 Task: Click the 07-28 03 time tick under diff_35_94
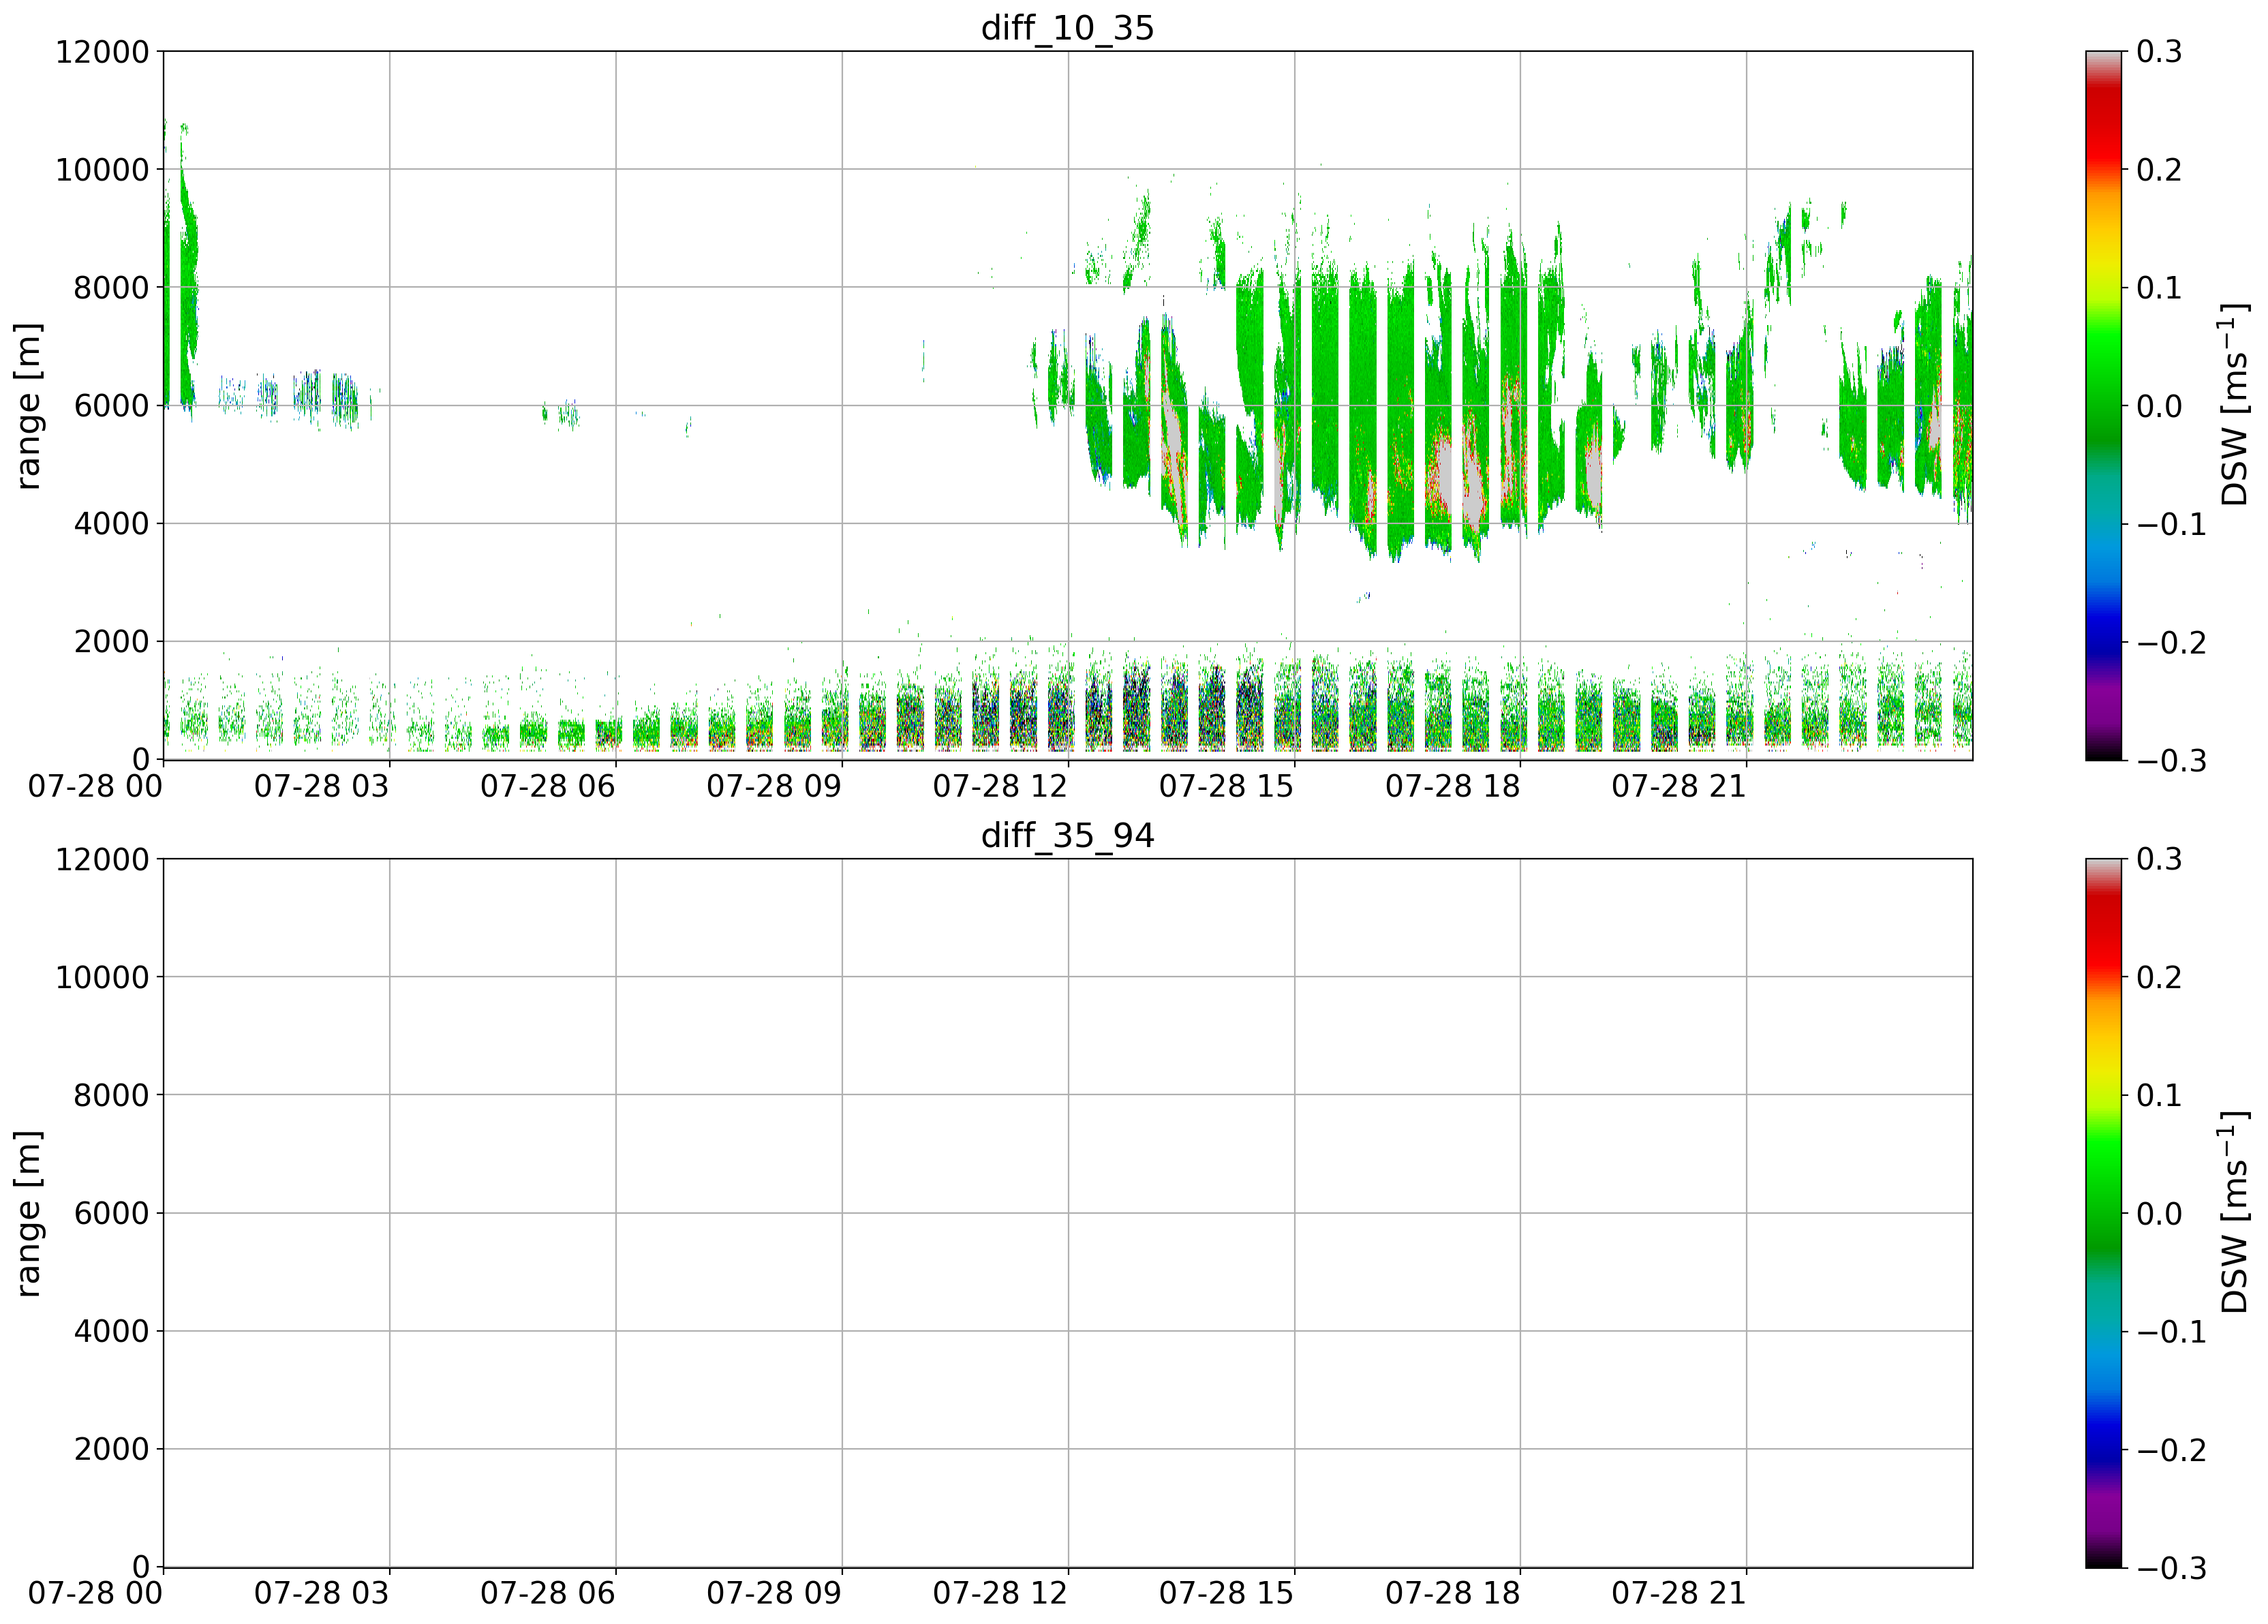coord(321,1594)
